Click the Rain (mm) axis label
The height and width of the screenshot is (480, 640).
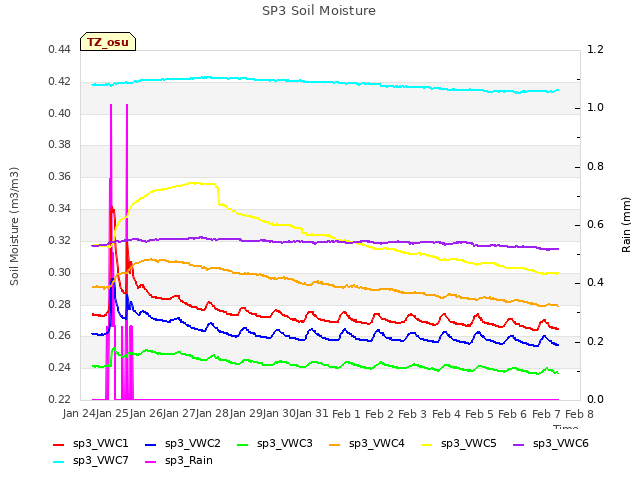(626, 225)
